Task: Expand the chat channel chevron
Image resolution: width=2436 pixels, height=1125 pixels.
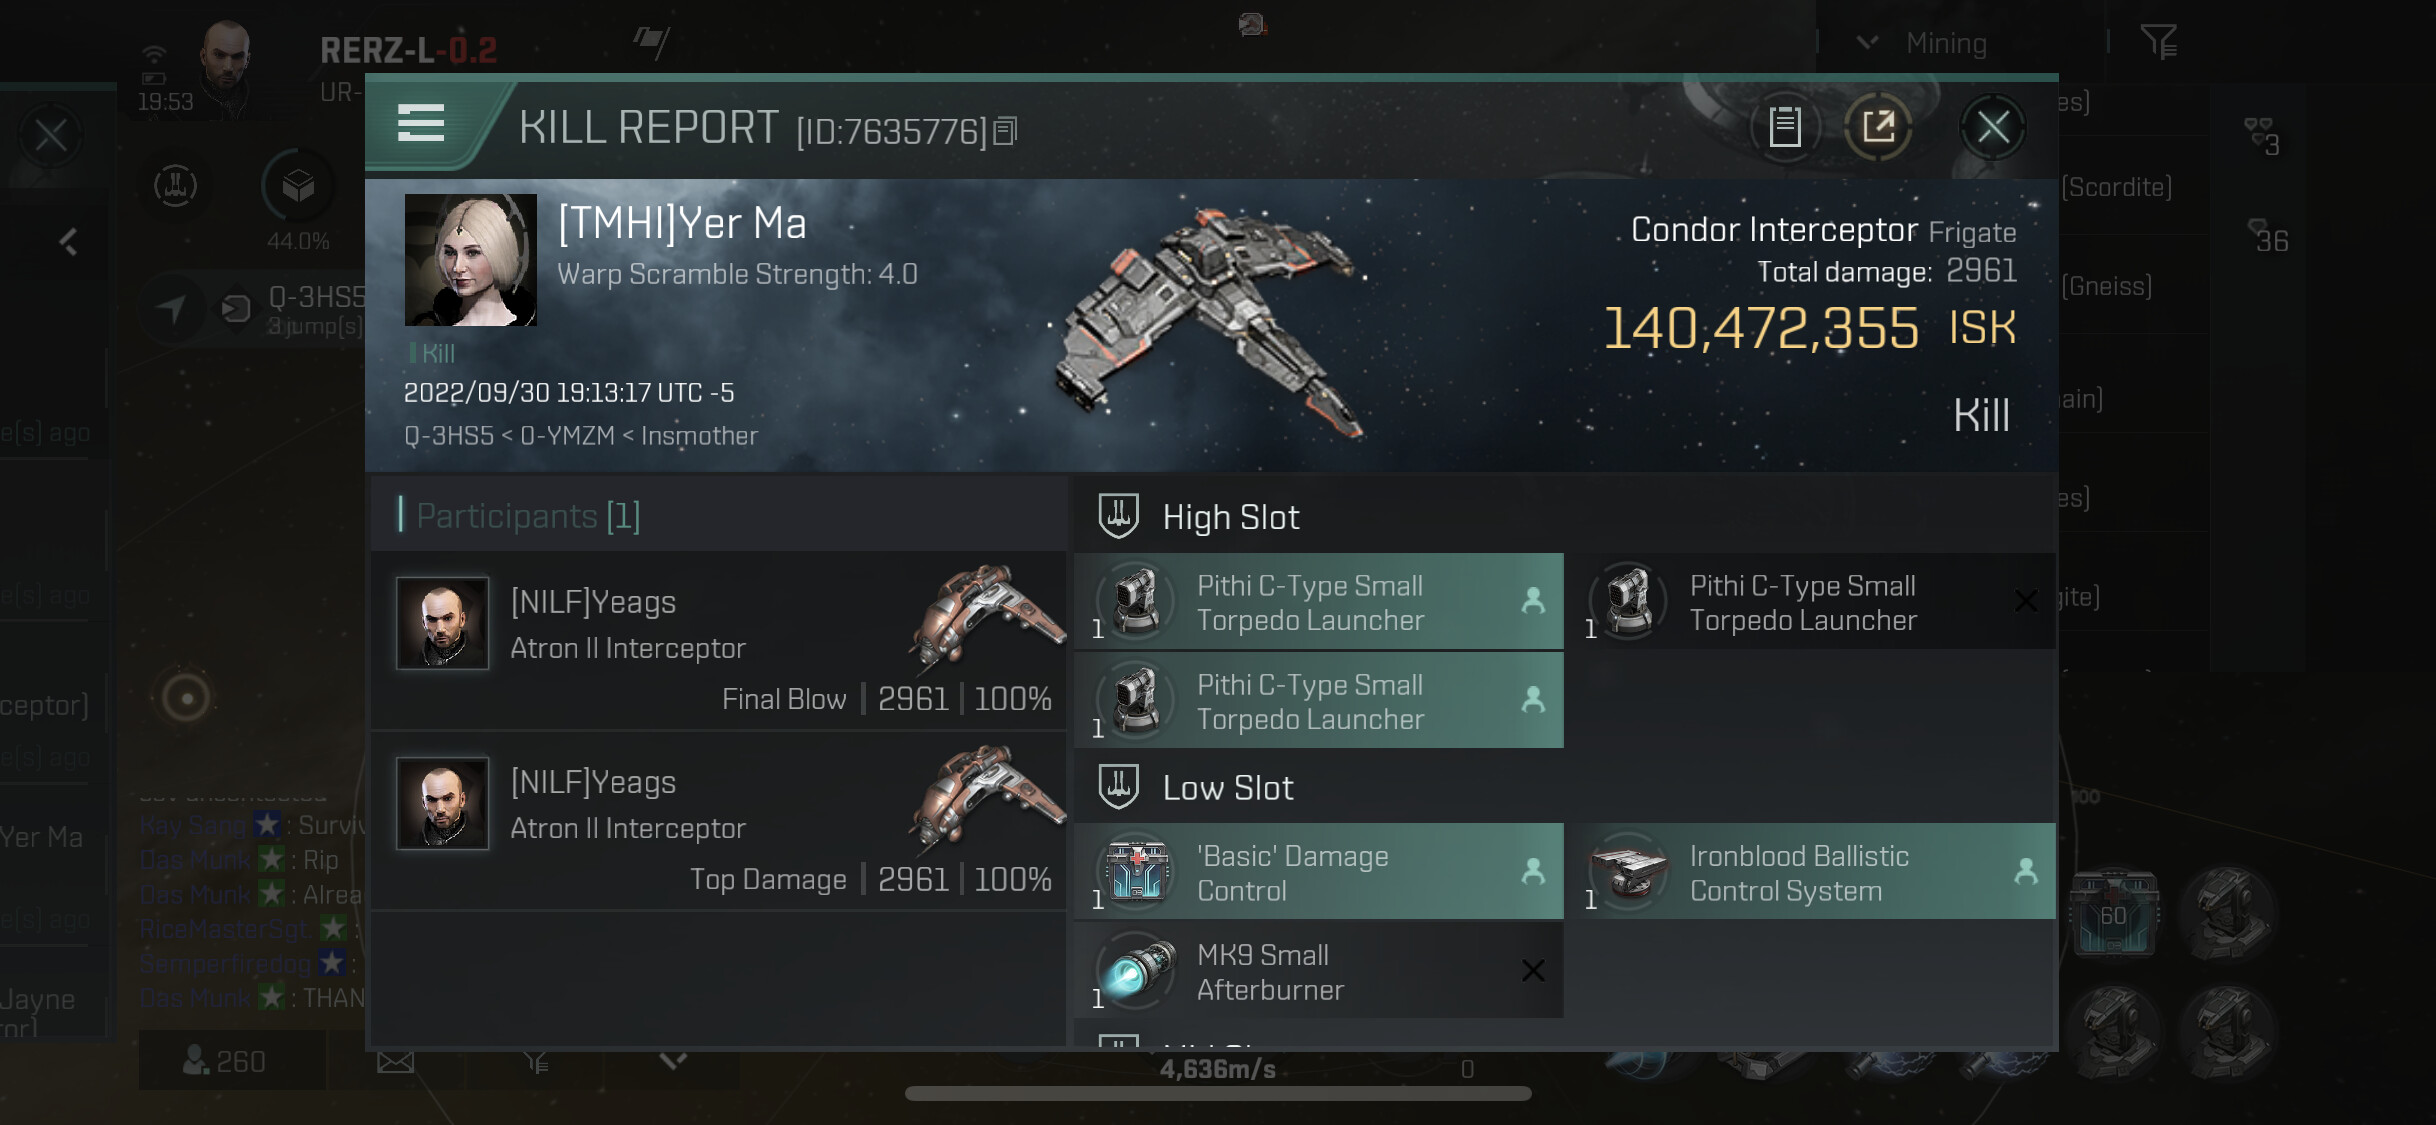Action: click(x=673, y=1060)
